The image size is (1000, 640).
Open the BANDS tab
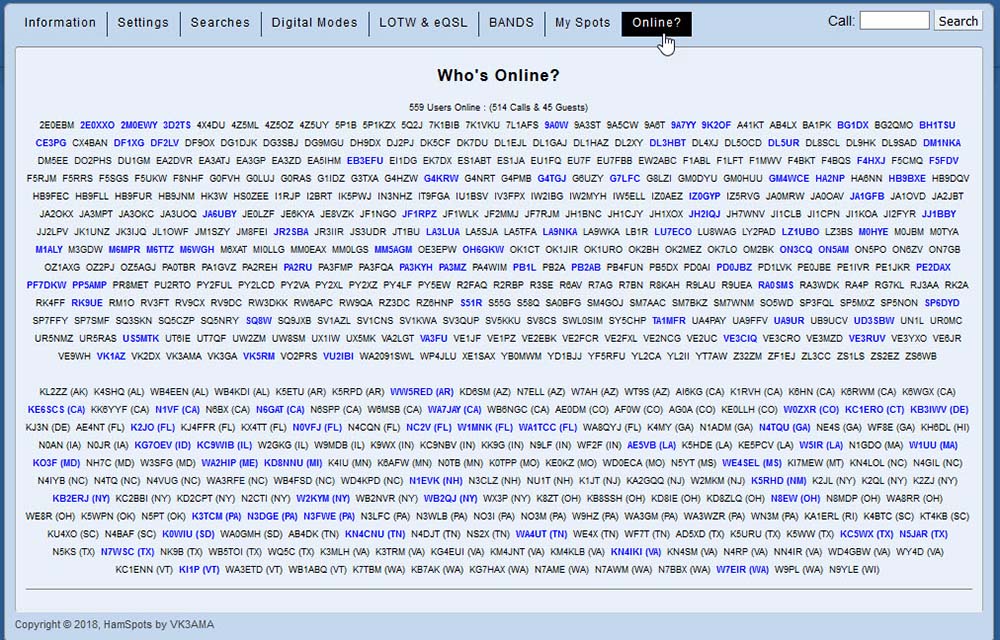tap(511, 23)
